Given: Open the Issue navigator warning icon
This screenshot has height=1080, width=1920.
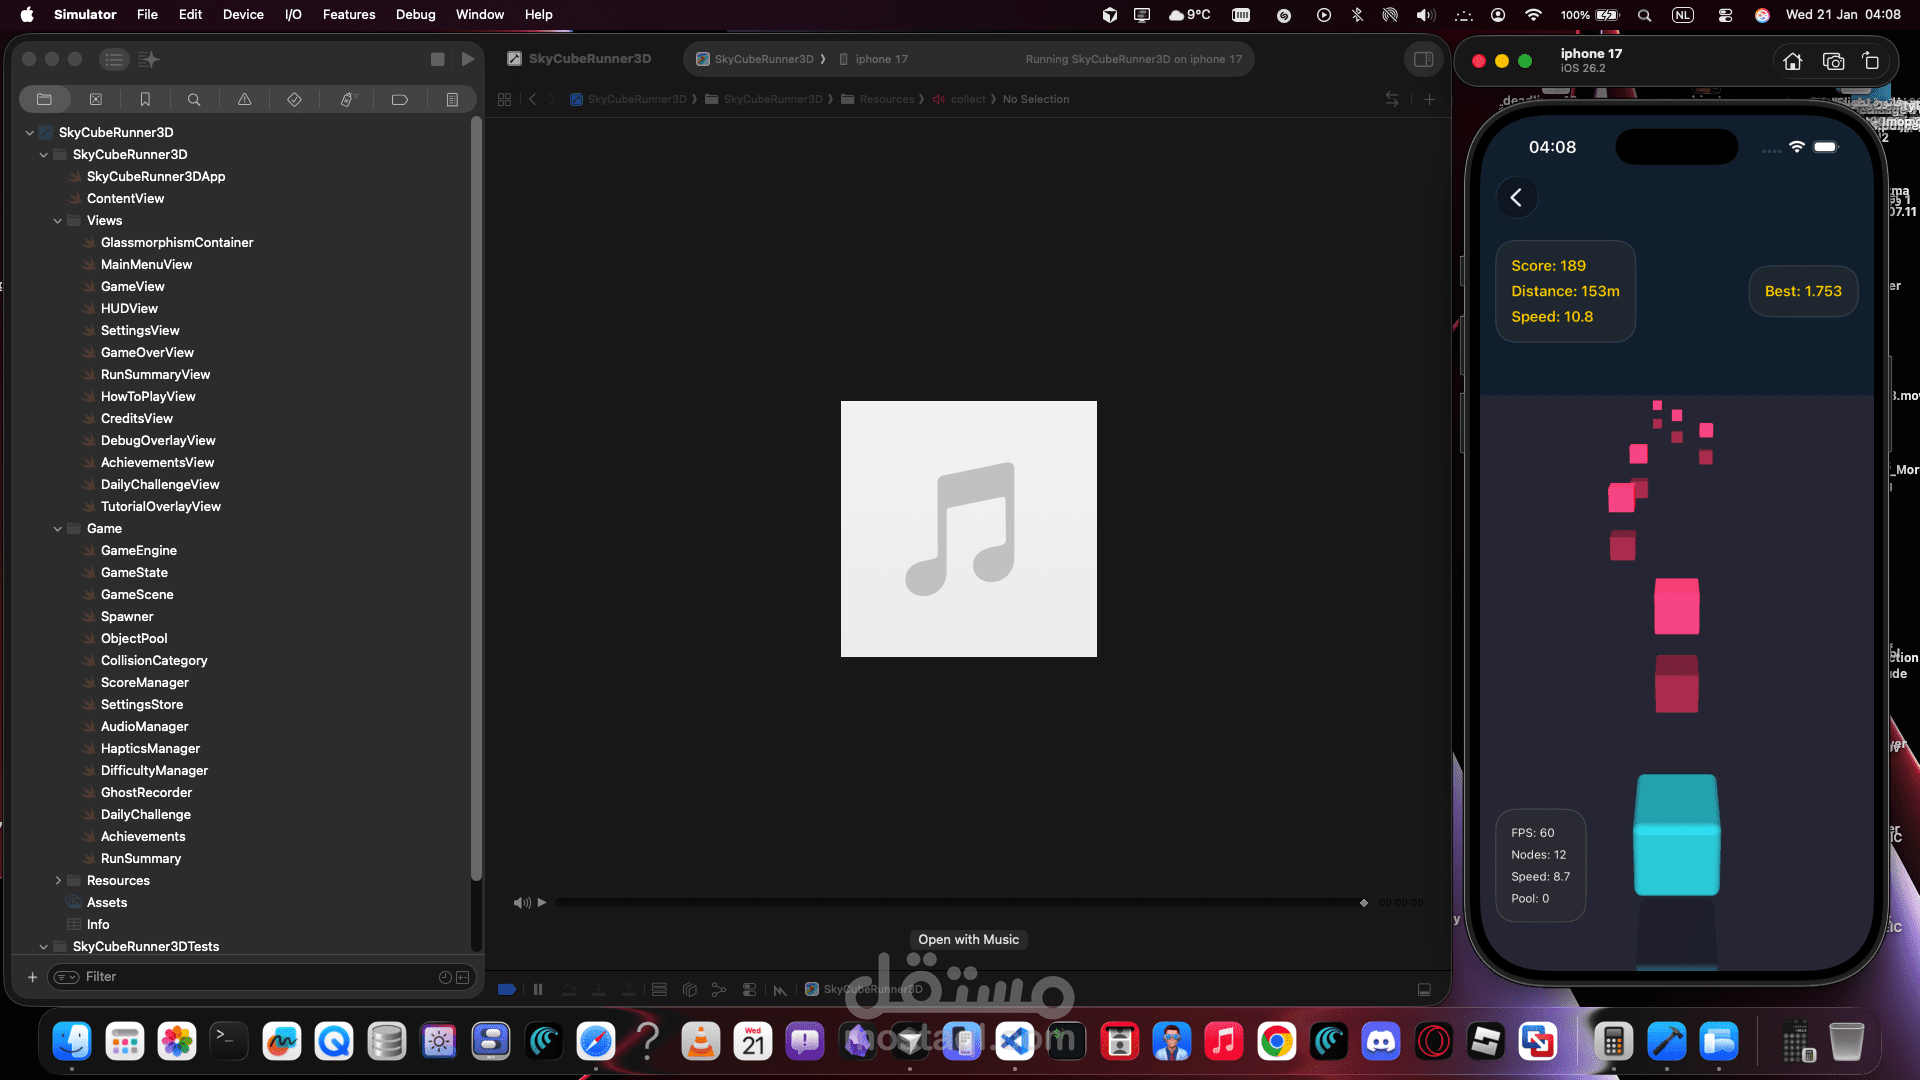Looking at the screenshot, I should pyautogui.click(x=244, y=99).
